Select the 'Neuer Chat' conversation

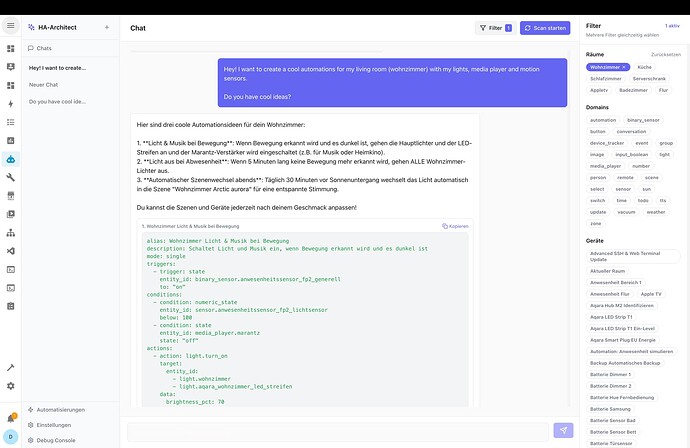tap(44, 85)
